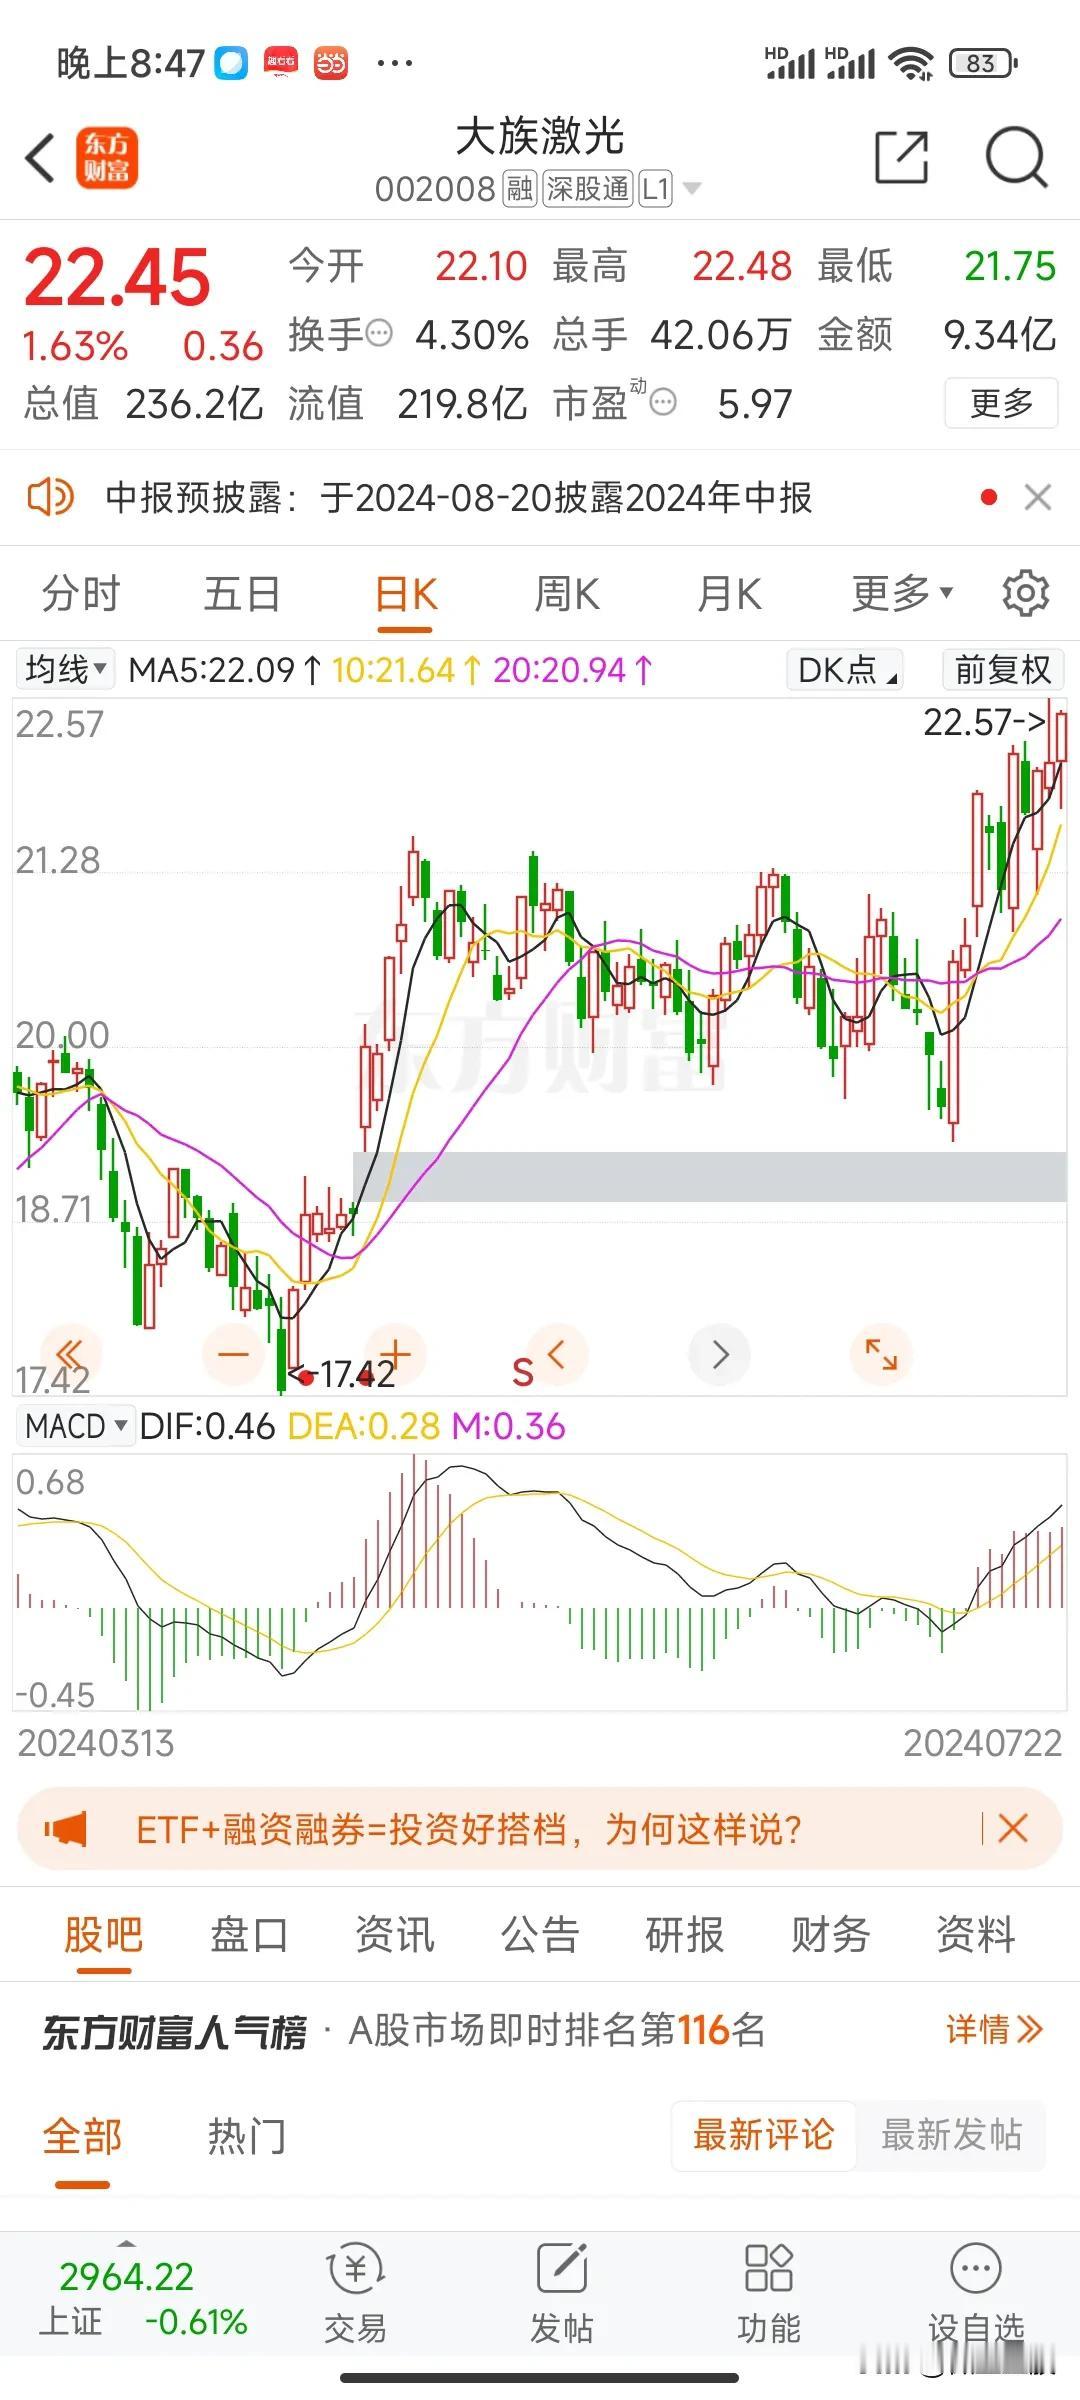Viewport: 1080px width, 2400px height.
Task: Select the 全部 posts filter
Action: tap(82, 2136)
